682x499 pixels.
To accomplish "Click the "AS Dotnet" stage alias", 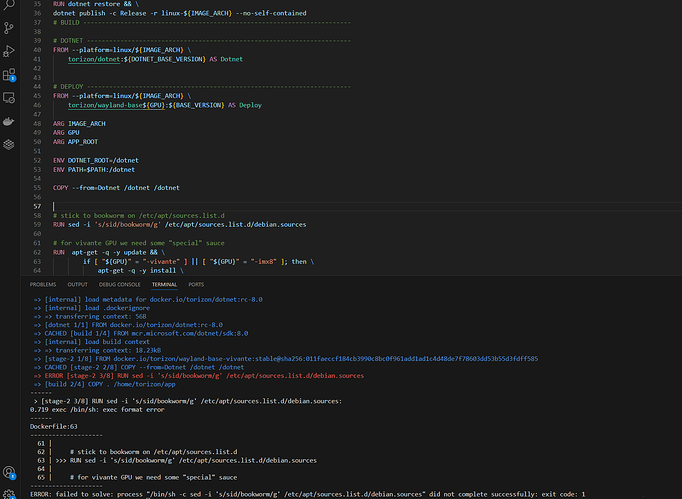I will pyautogui.click(x=226, y=59).
